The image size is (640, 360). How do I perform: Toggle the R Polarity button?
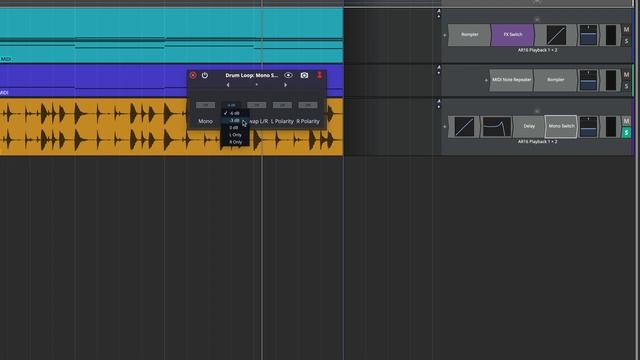click(308, 105)
